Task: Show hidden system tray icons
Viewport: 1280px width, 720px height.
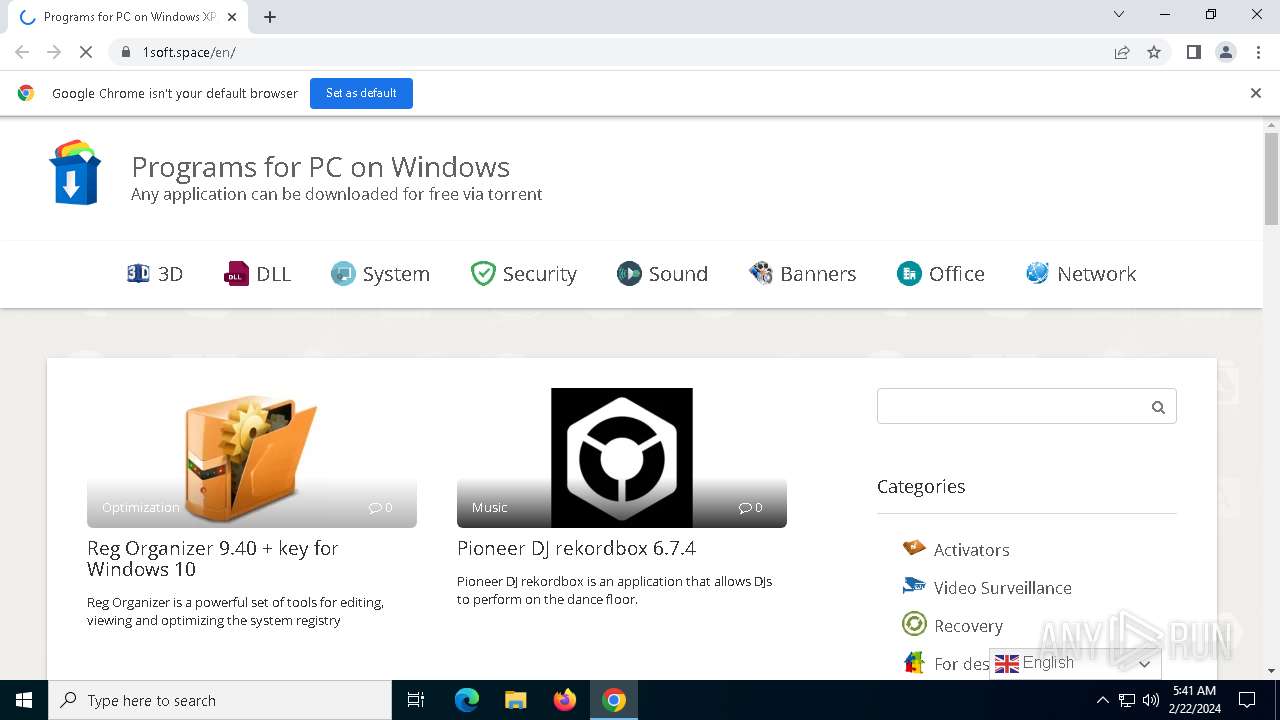Action: (1102, 700)
